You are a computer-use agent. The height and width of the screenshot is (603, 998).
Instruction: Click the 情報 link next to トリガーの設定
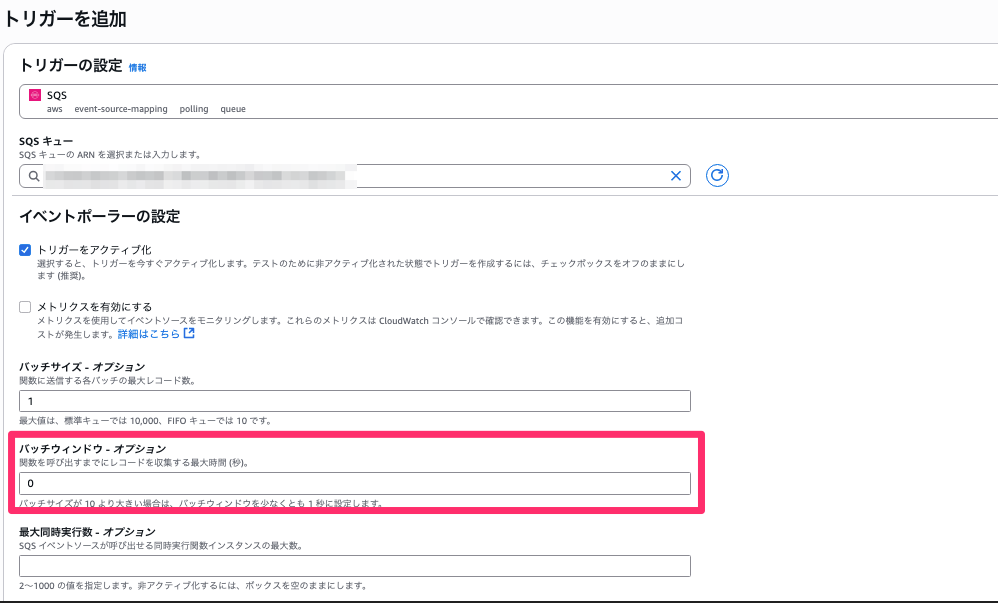(x=137, y=68)
